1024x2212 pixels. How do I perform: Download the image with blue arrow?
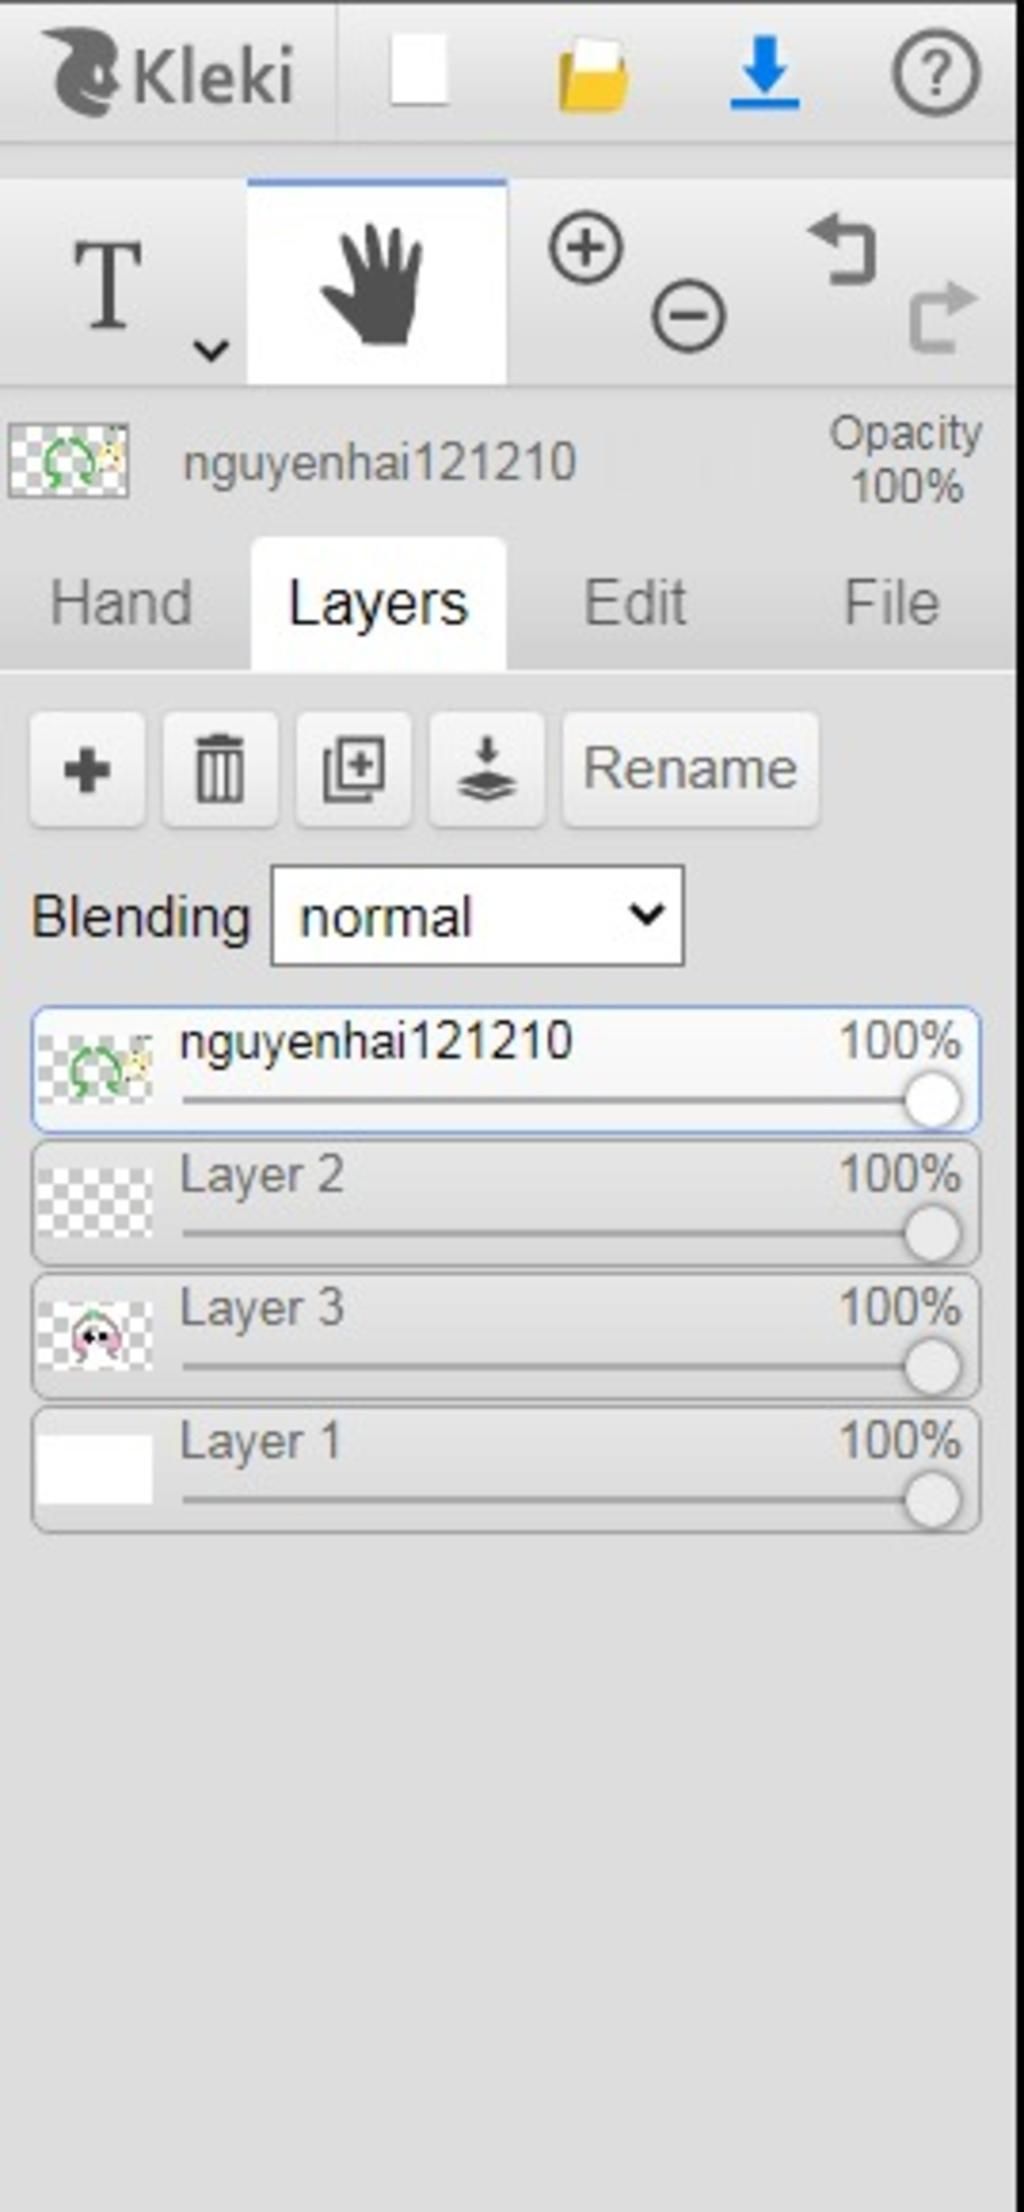click(x=764, y=72)
